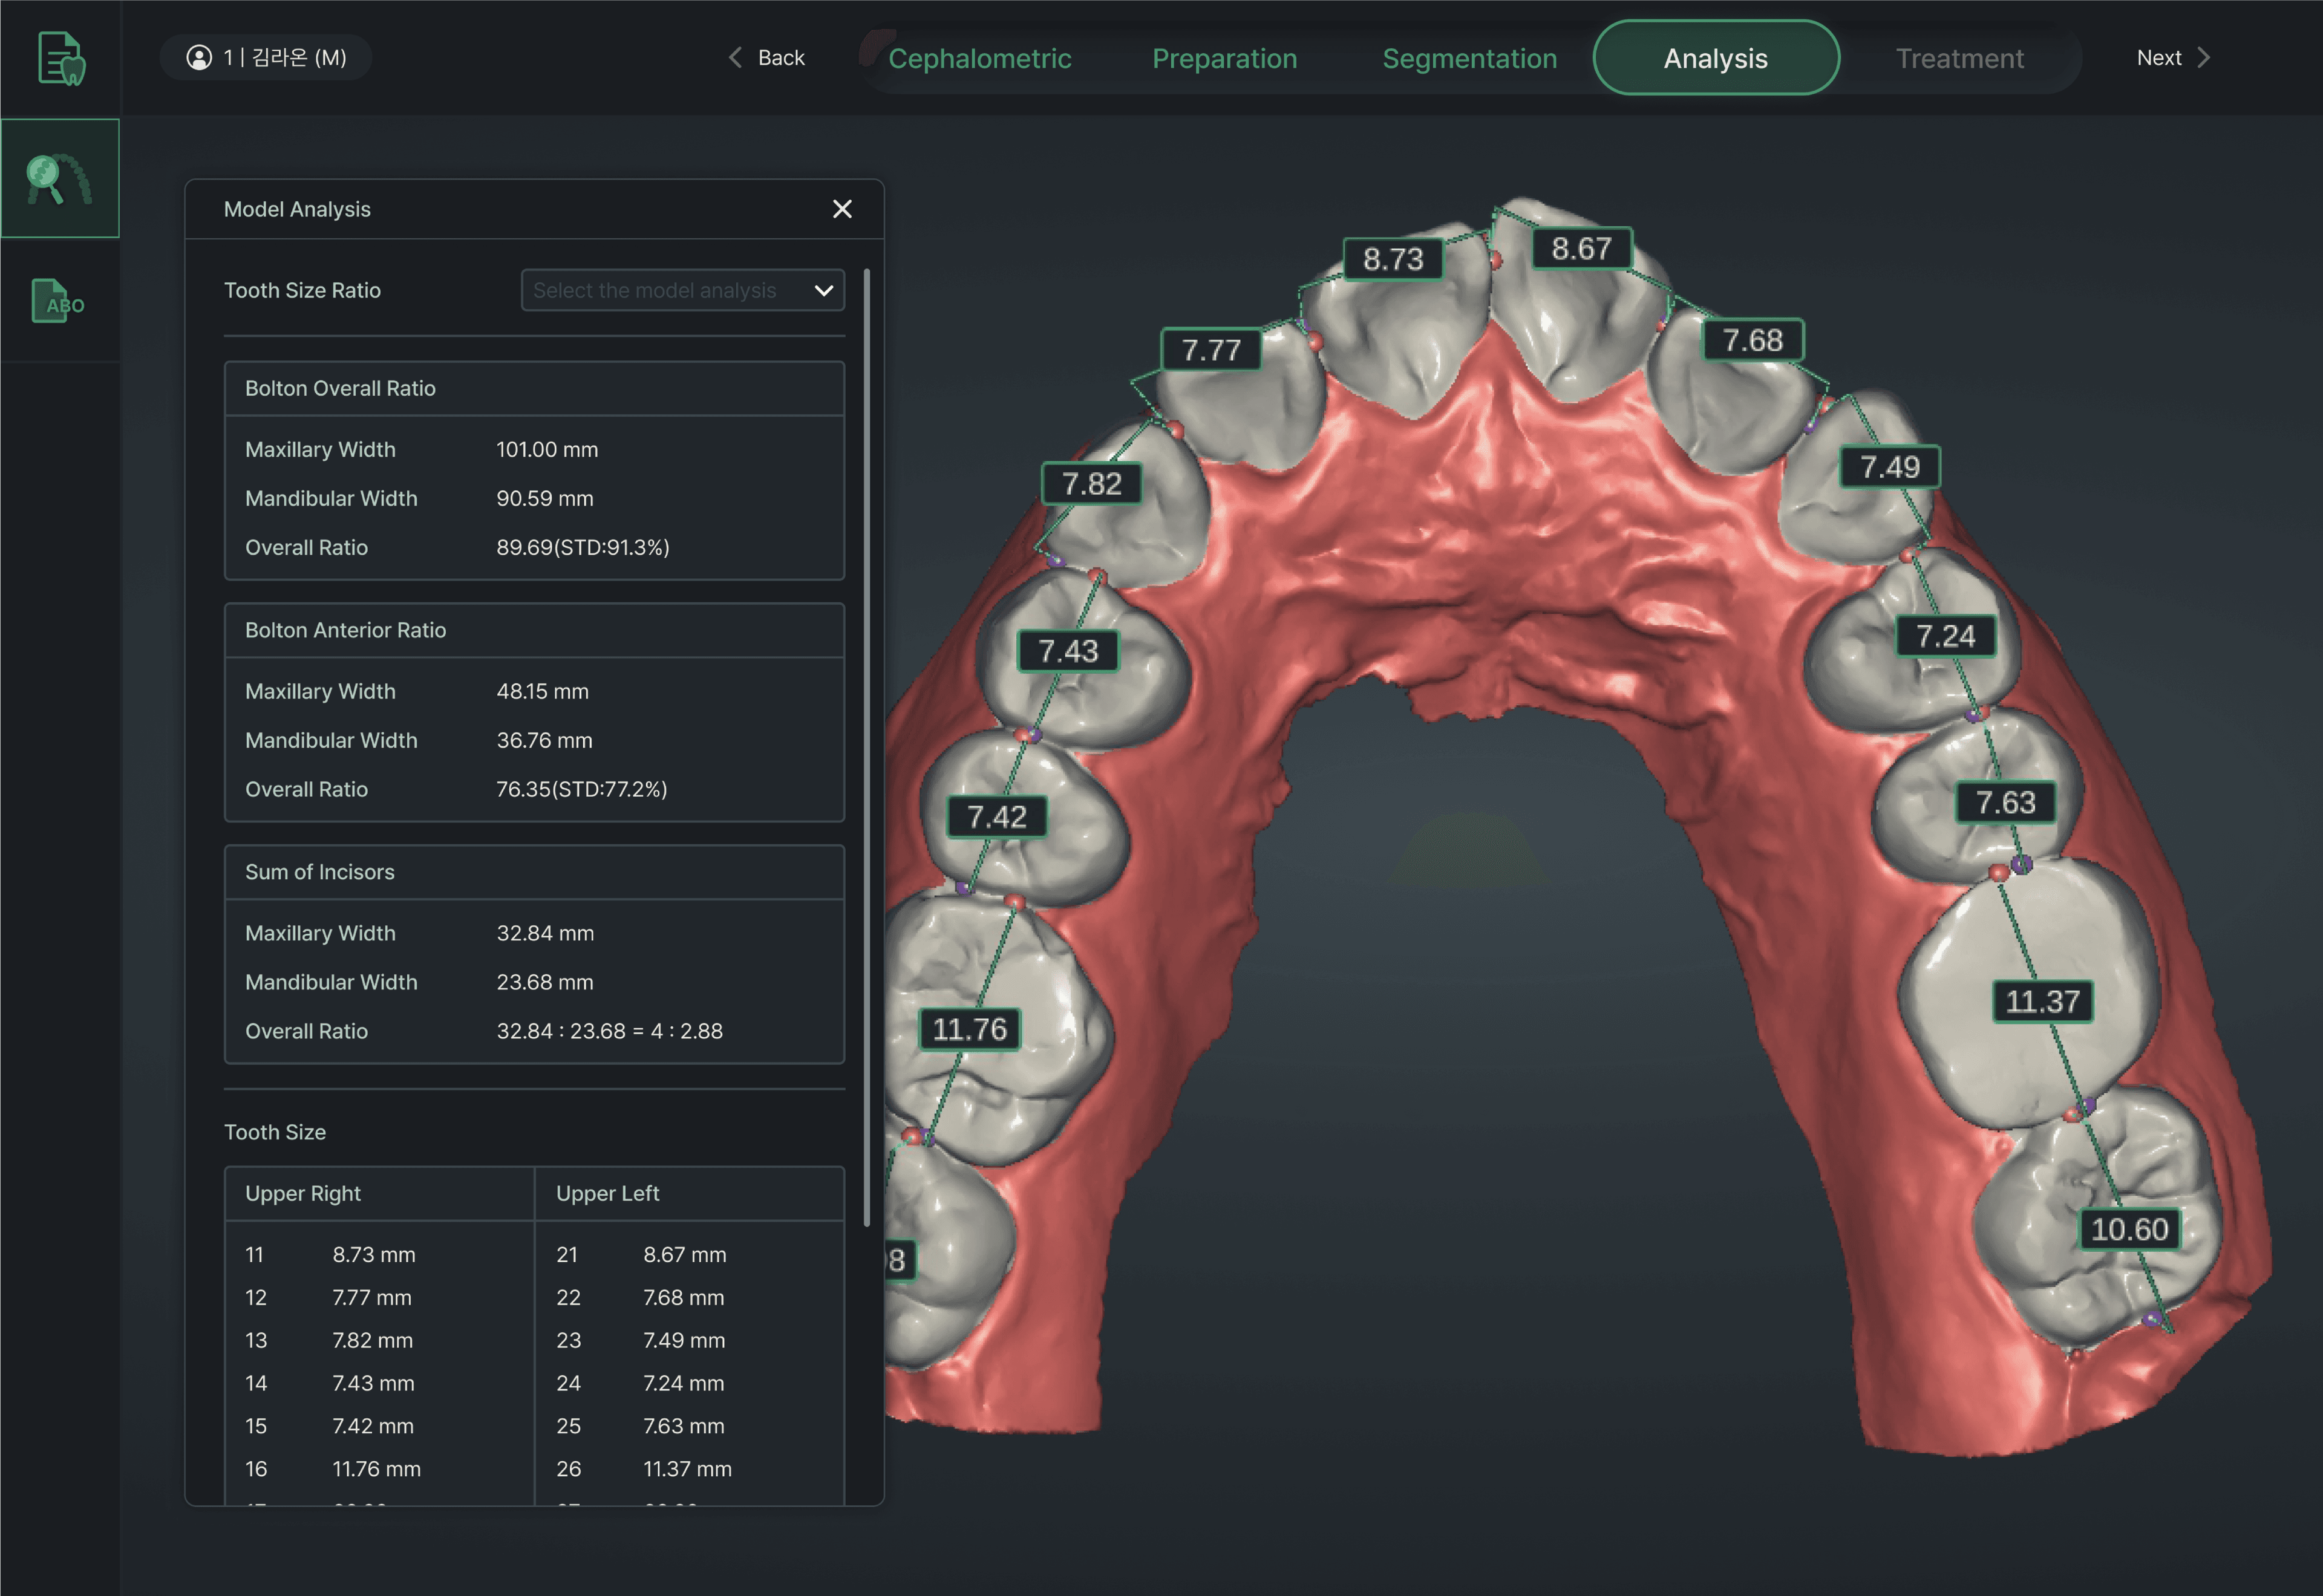2323x1596 pixels.
Task: Click the Tooth Size Ratio label
Action: (302, 290)
